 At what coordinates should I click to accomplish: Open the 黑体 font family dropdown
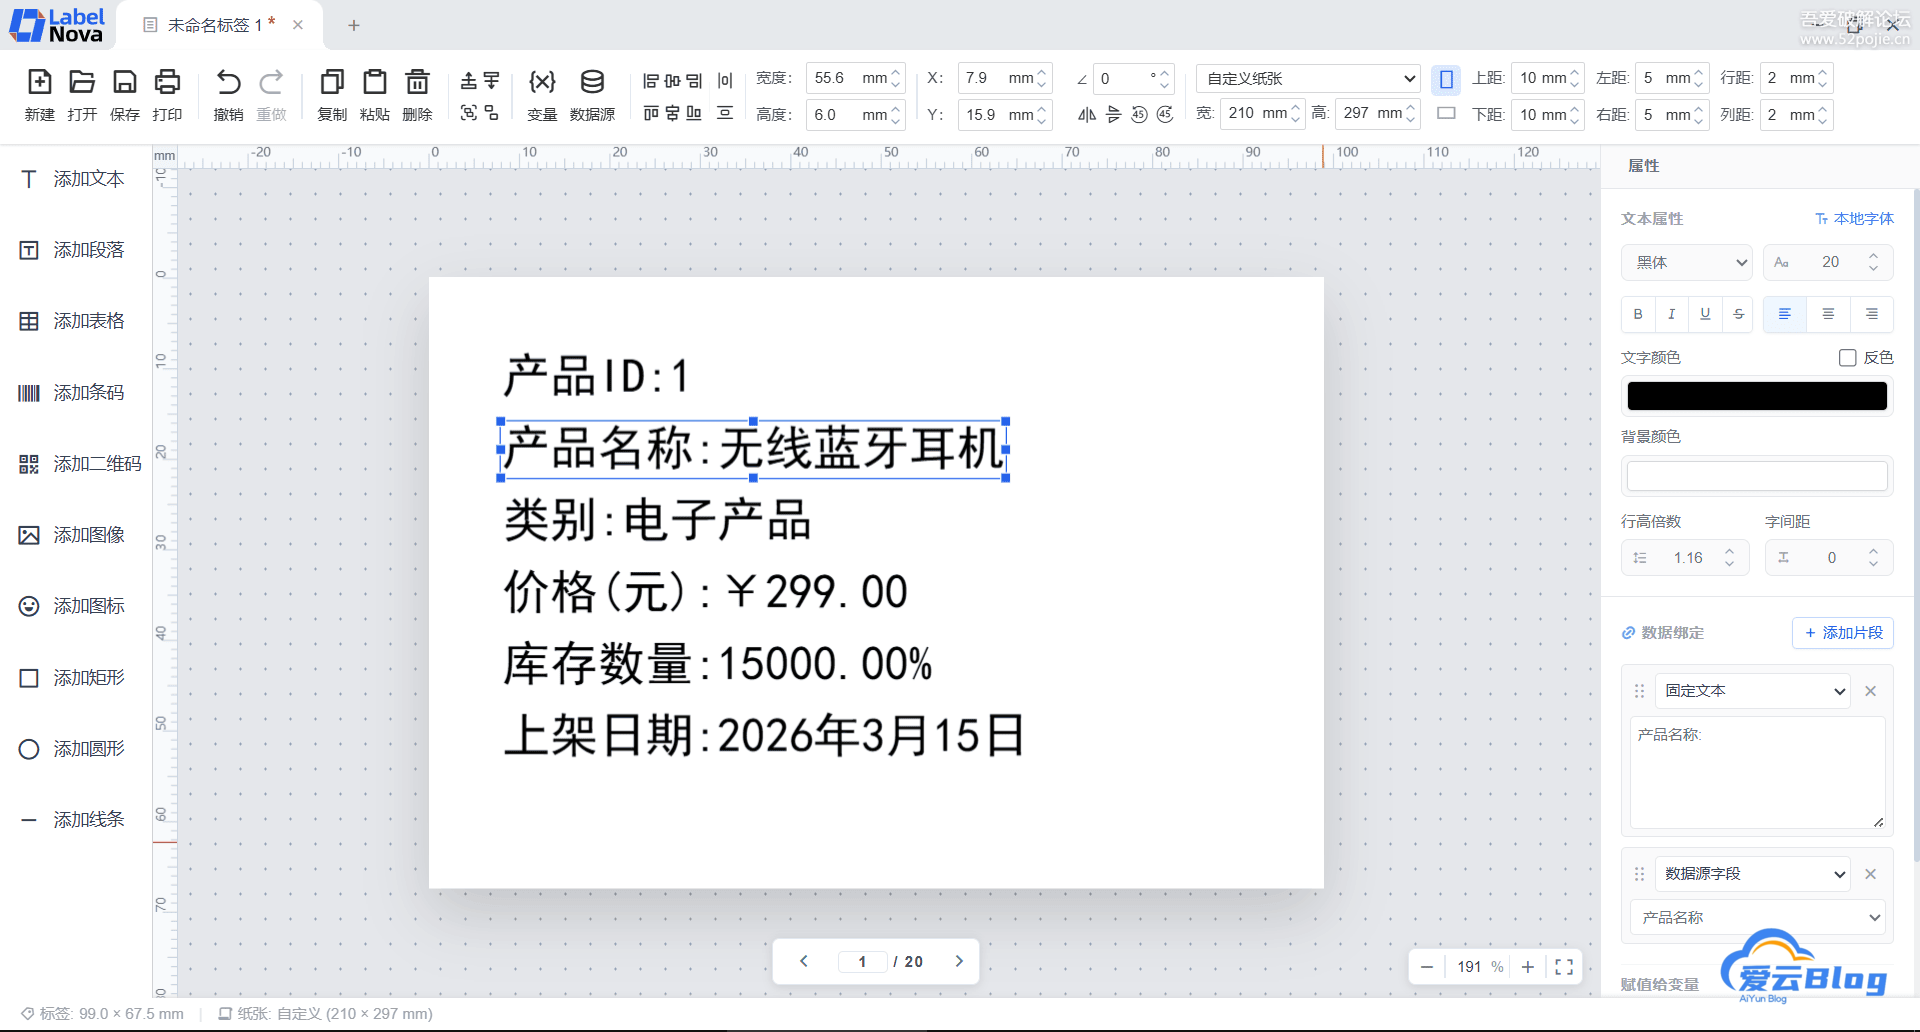[1686, 262]
